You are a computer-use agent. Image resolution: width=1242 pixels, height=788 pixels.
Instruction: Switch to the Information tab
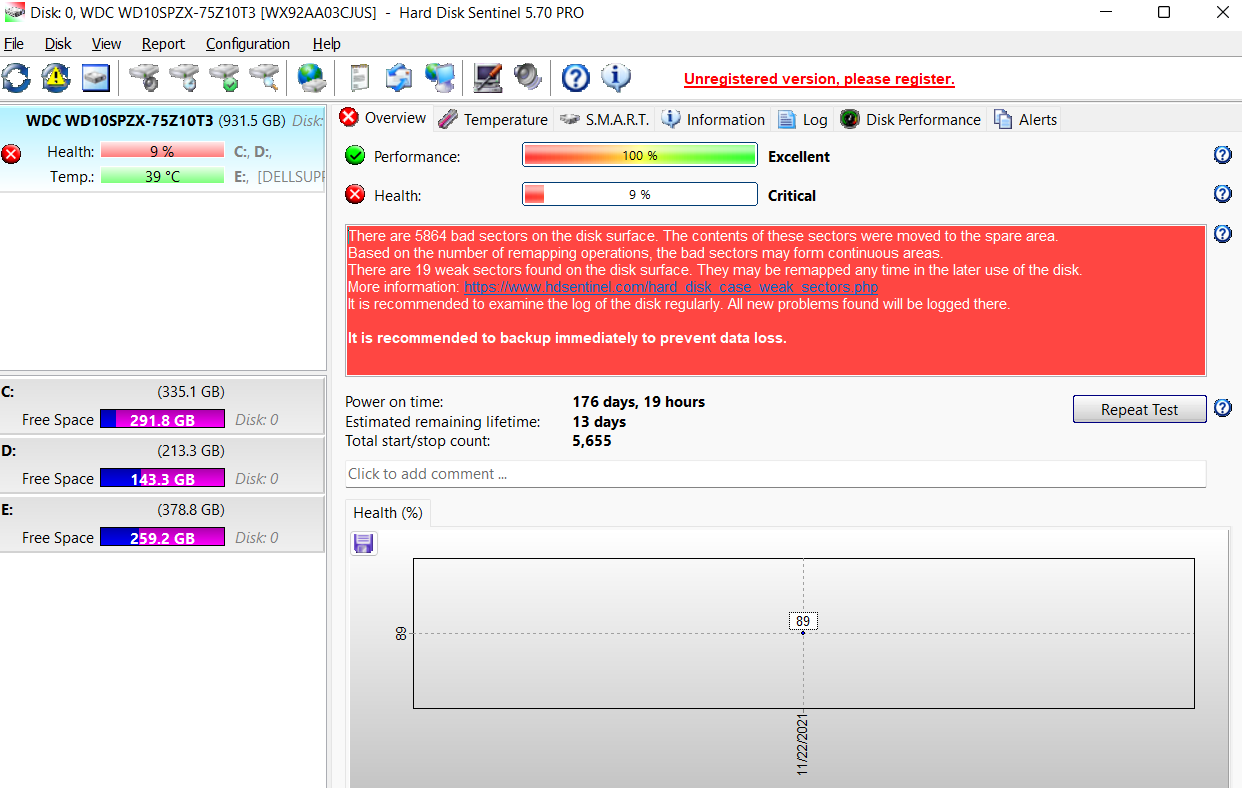713,119
